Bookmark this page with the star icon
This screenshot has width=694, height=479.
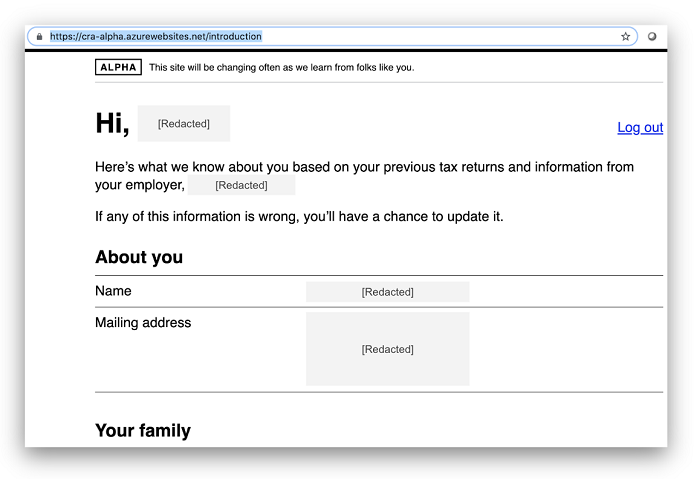point(626,36)
